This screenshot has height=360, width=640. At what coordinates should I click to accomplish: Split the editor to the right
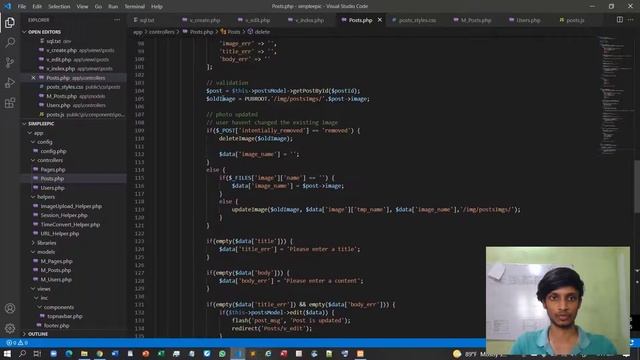(620, 20)
